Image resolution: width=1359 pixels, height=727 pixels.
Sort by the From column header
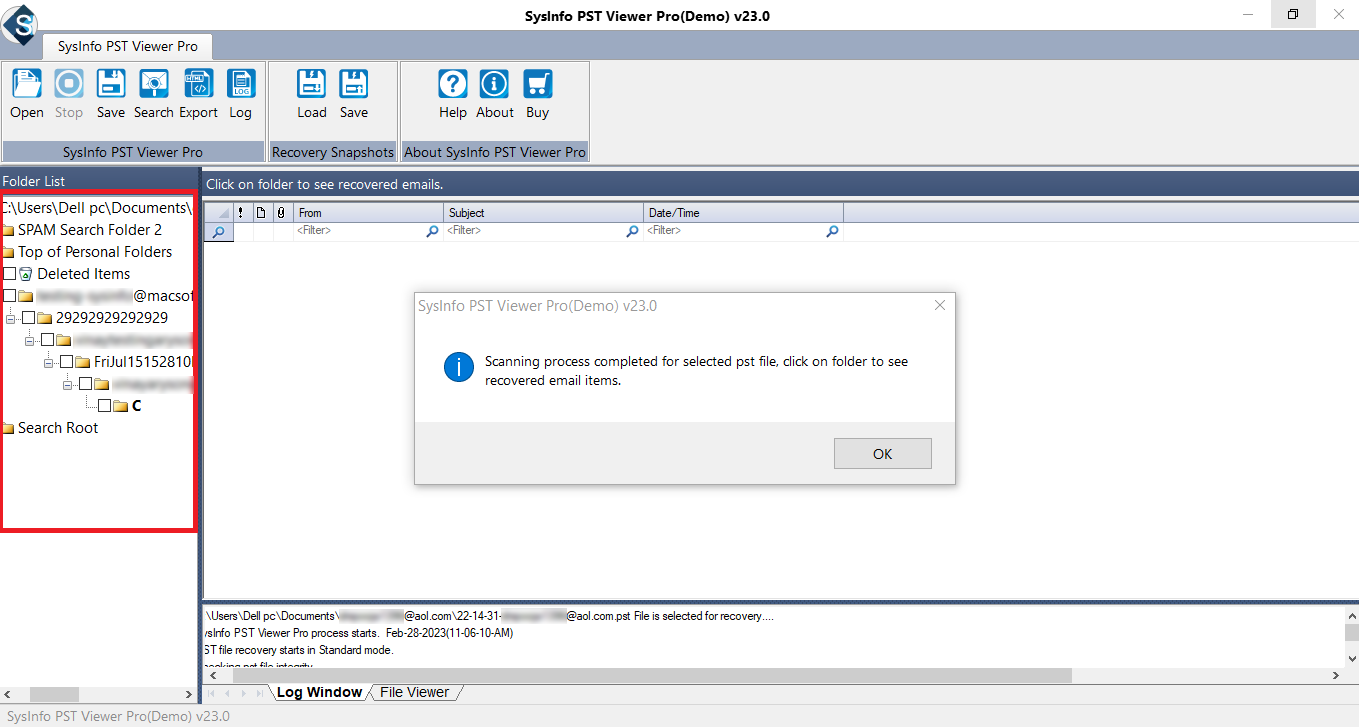(x=369, y=212)
